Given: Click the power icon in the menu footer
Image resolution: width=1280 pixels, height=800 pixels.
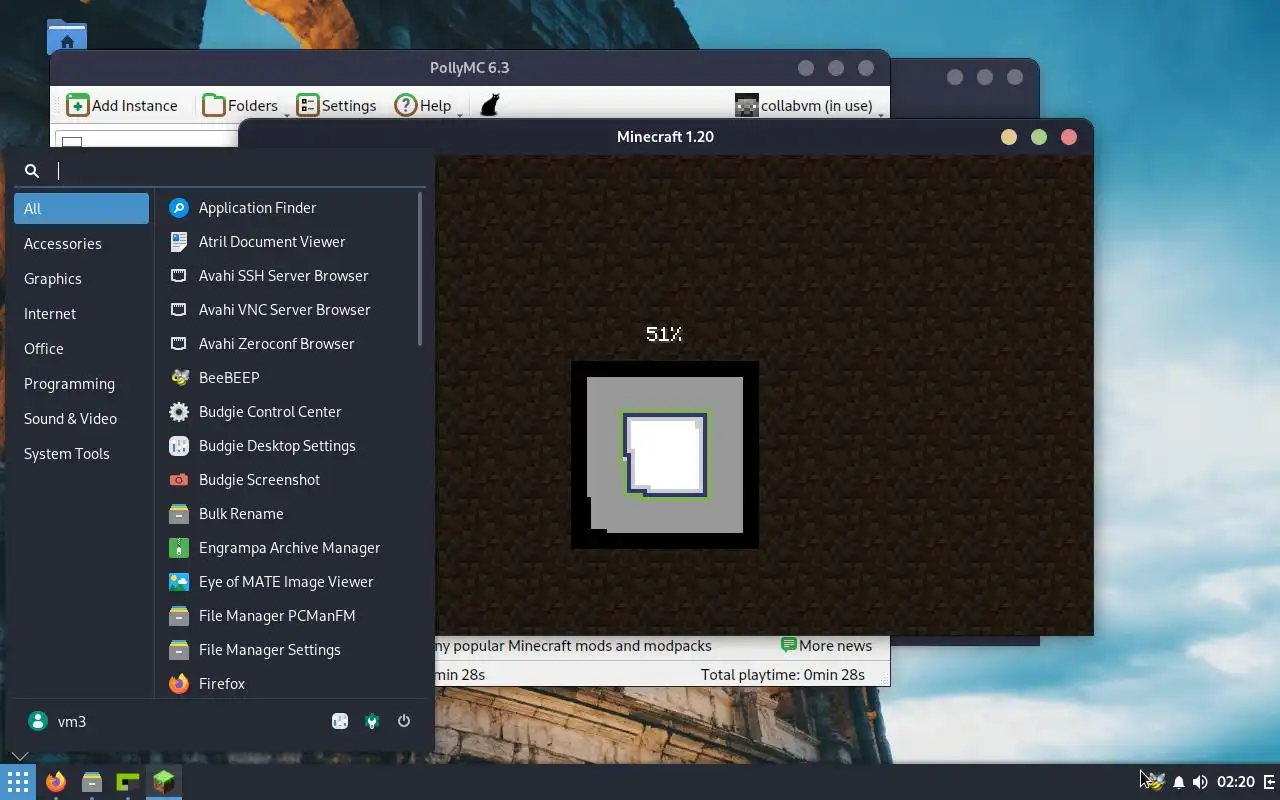Looking at the screenshot, I should pos(404,721).
